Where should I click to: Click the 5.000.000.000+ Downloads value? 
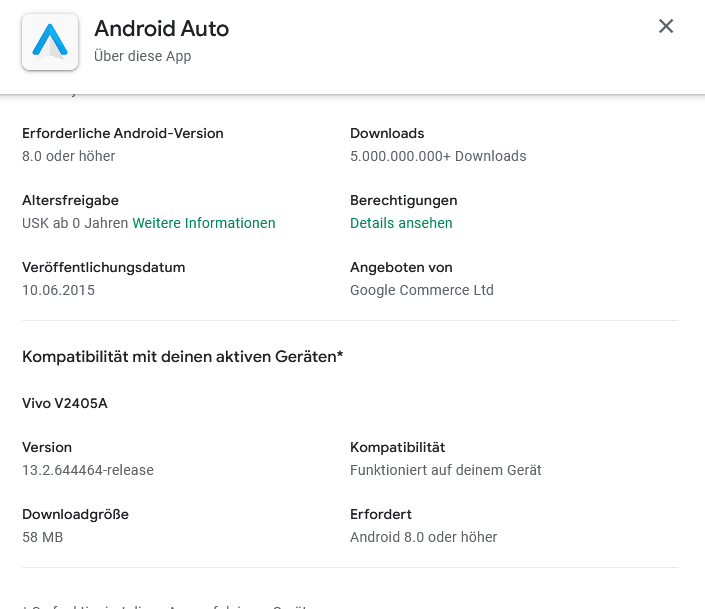(438, 156)
